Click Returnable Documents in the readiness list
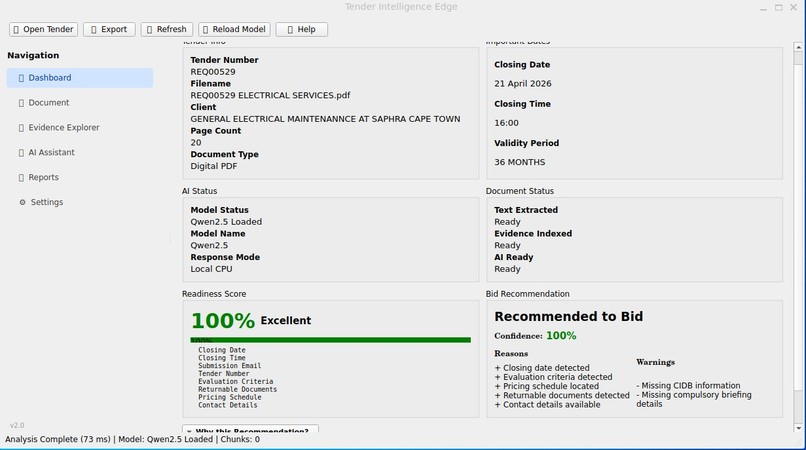This screenshot has width=806, height=450. tap(237, 390)
